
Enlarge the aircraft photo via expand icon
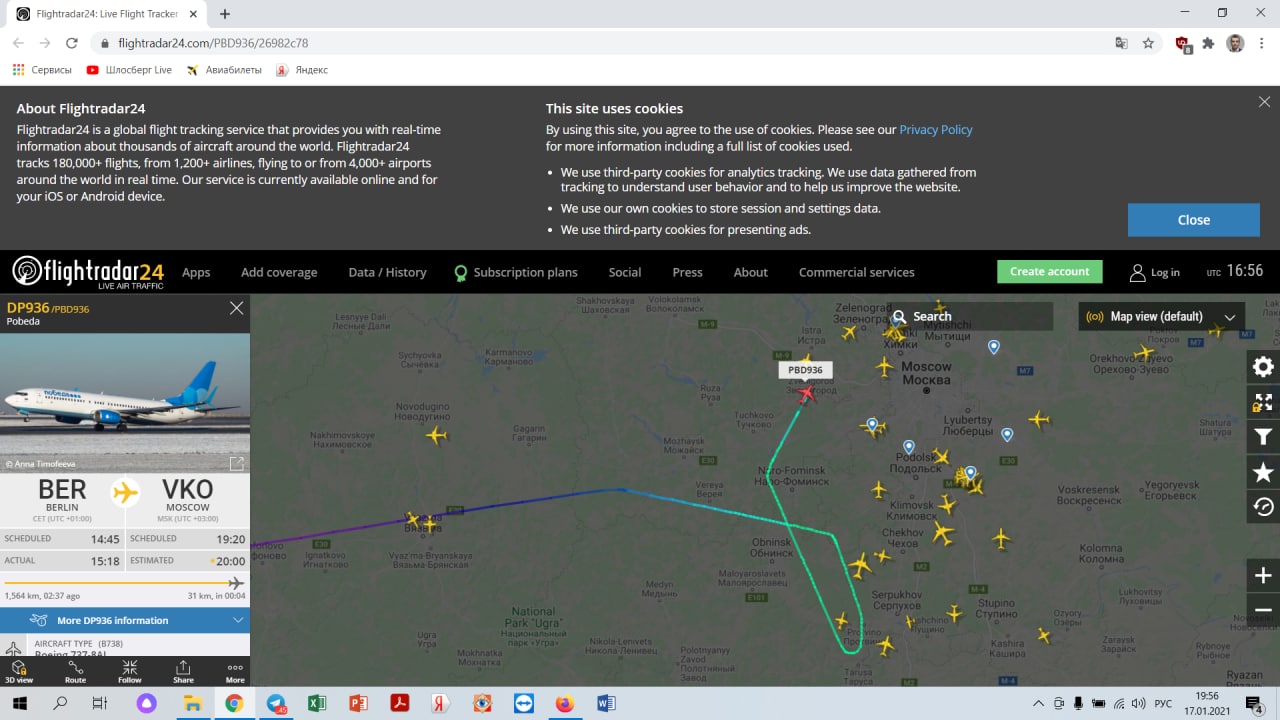237,463
